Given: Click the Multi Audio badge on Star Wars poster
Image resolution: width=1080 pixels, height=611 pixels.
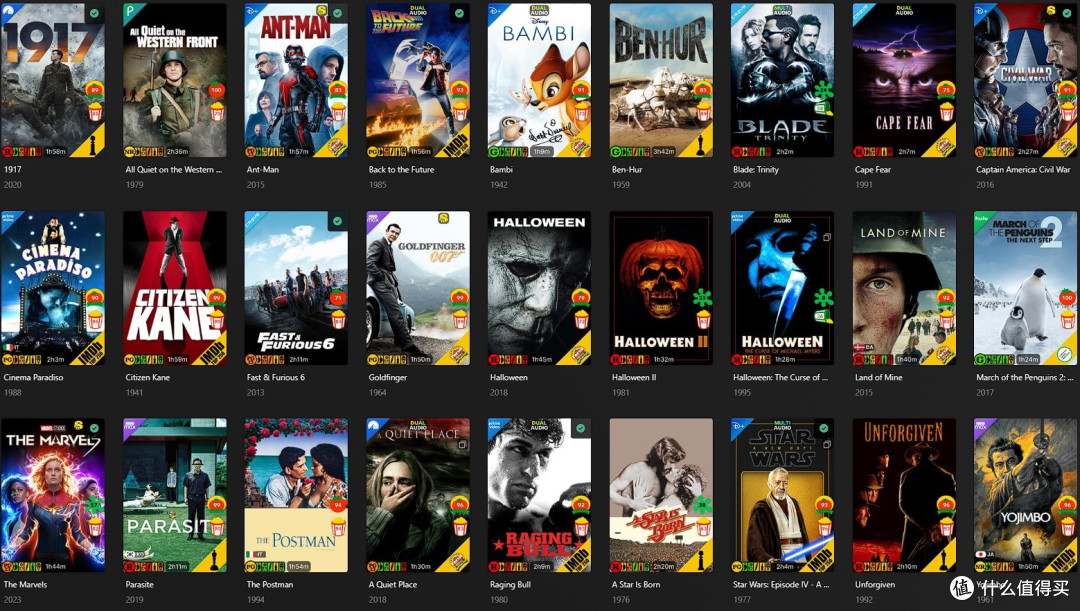Looking at the screenshot, I should pos(782,426).
